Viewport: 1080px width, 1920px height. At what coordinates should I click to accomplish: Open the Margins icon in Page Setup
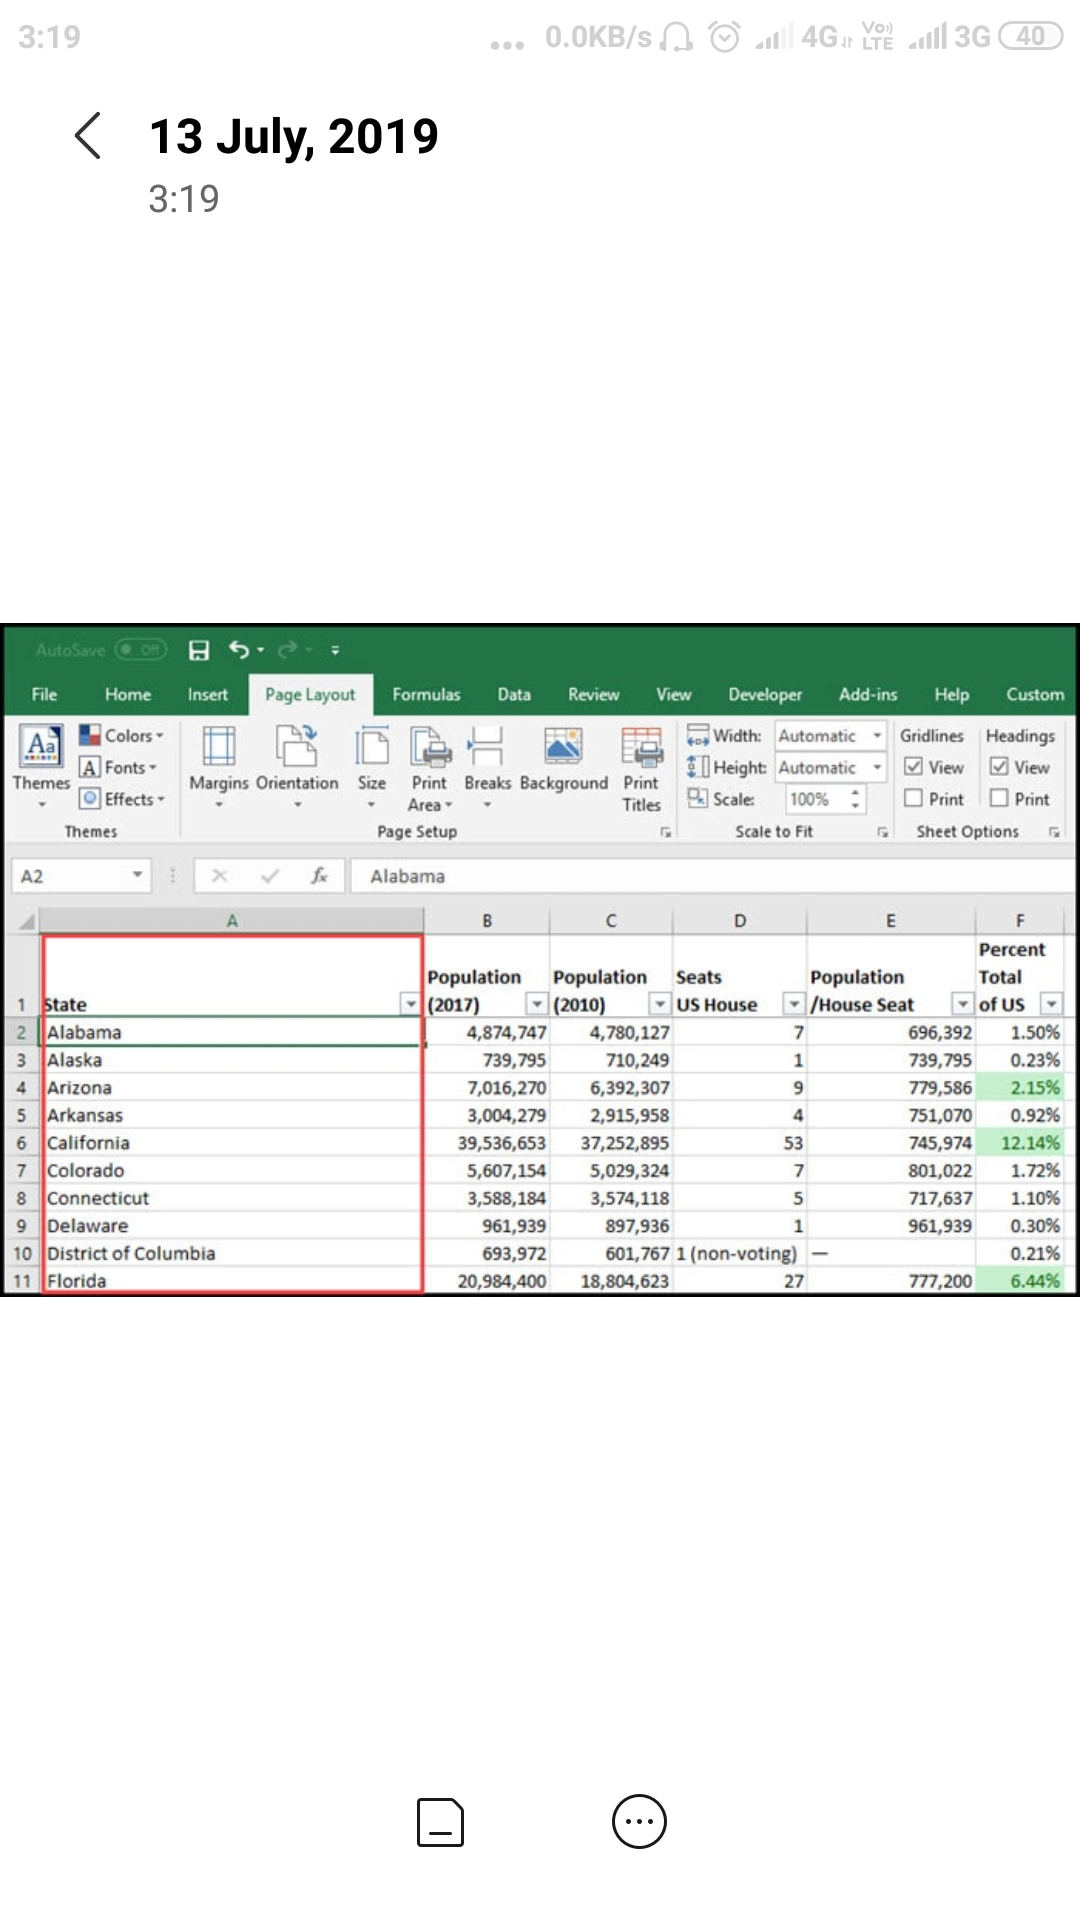point(218,748)
